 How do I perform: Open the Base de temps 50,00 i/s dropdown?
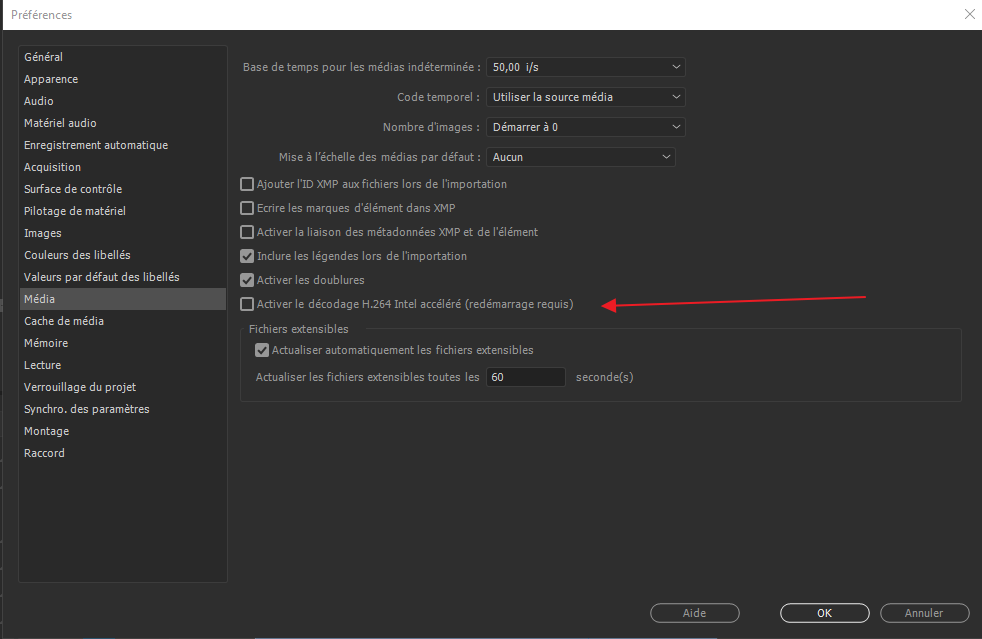click(586, 67)
